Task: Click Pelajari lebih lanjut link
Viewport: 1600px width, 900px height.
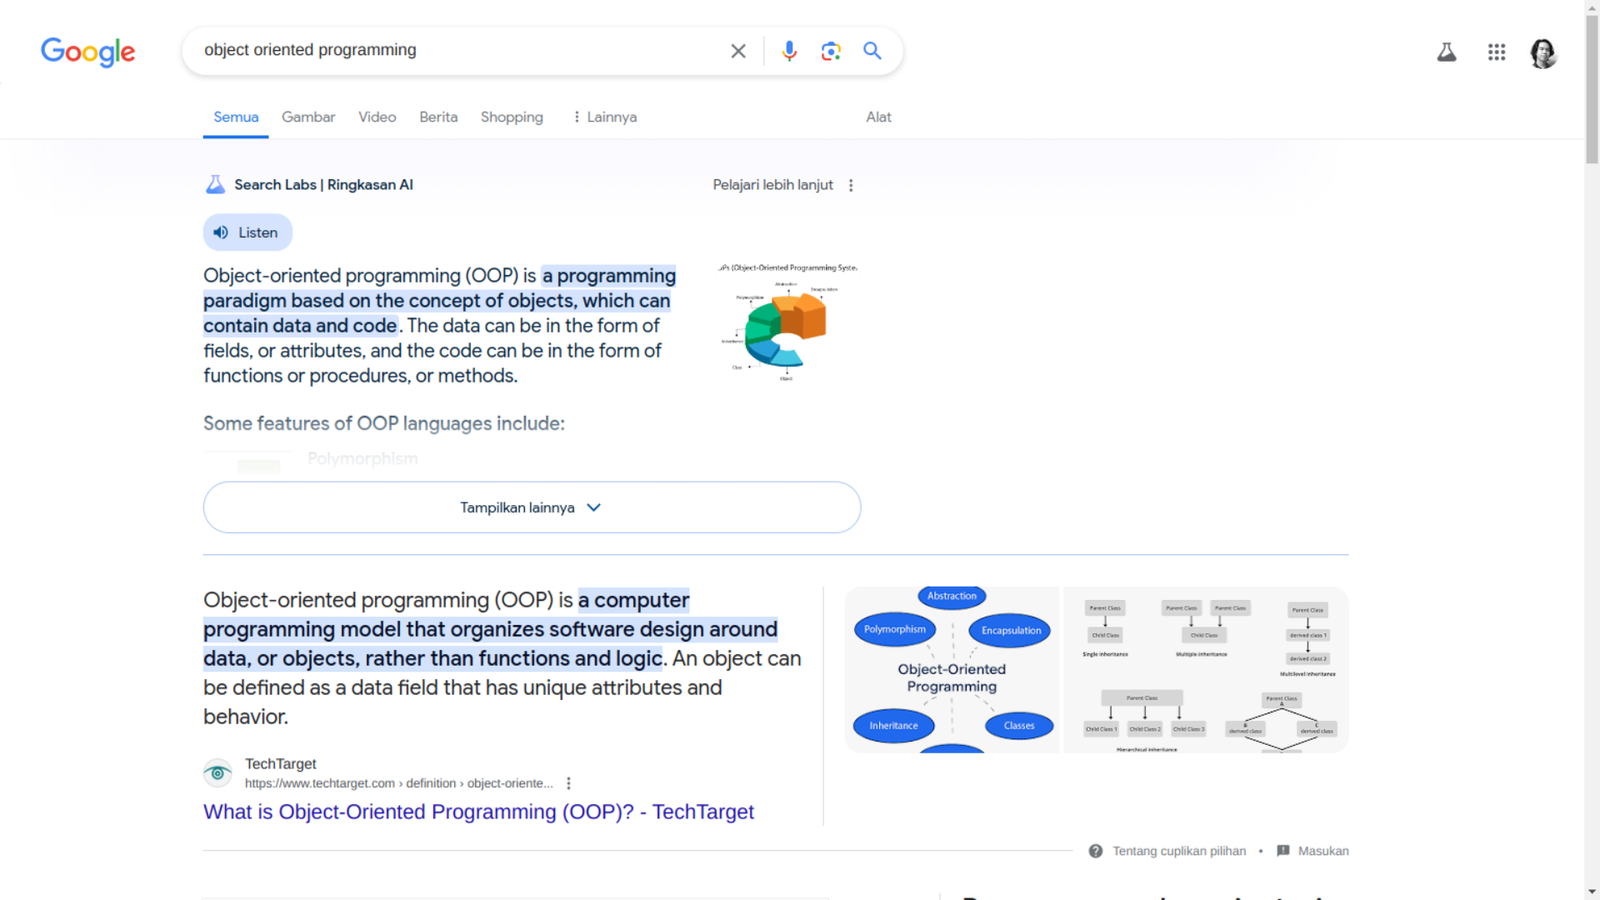Action: [772, 185]
